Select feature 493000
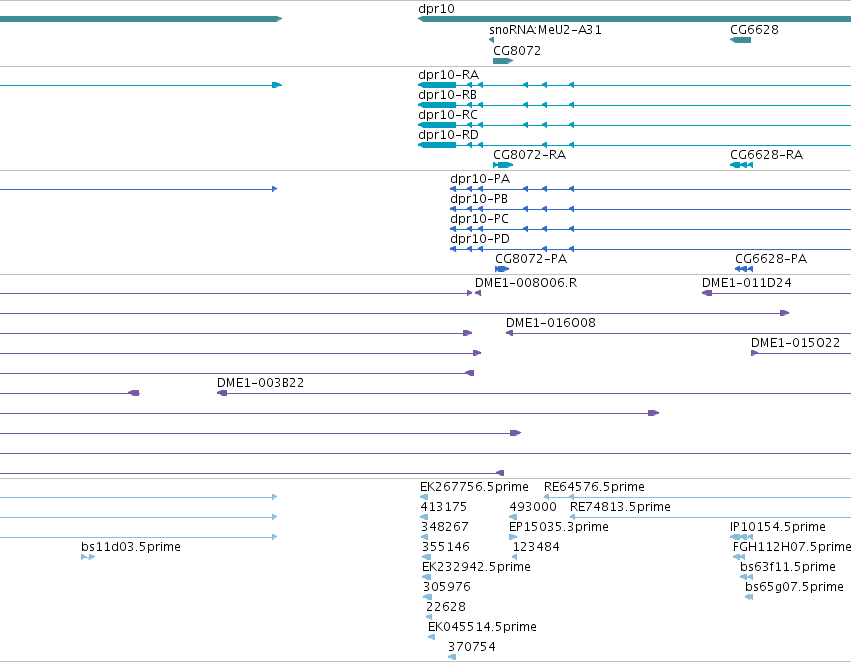The width and height of the screenshot is (851, 662). 532,507
